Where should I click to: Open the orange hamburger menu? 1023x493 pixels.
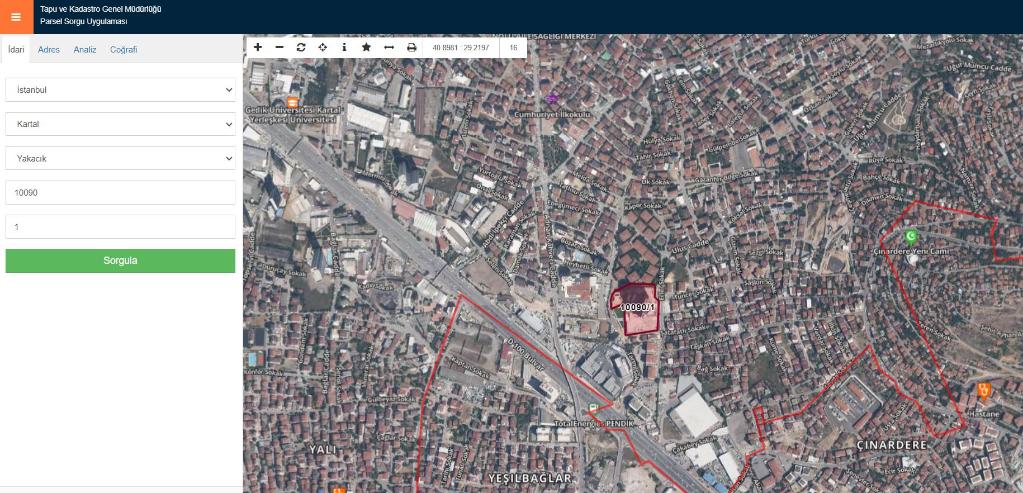(x=16, y=17)
